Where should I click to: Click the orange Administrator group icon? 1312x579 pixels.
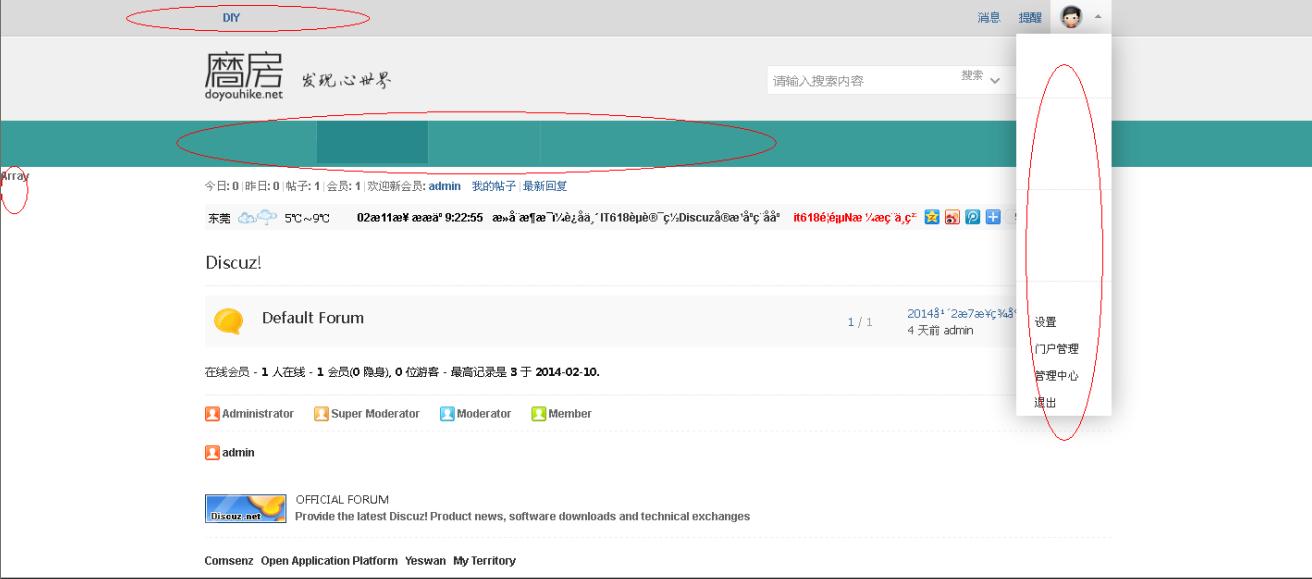coord(212,414)
